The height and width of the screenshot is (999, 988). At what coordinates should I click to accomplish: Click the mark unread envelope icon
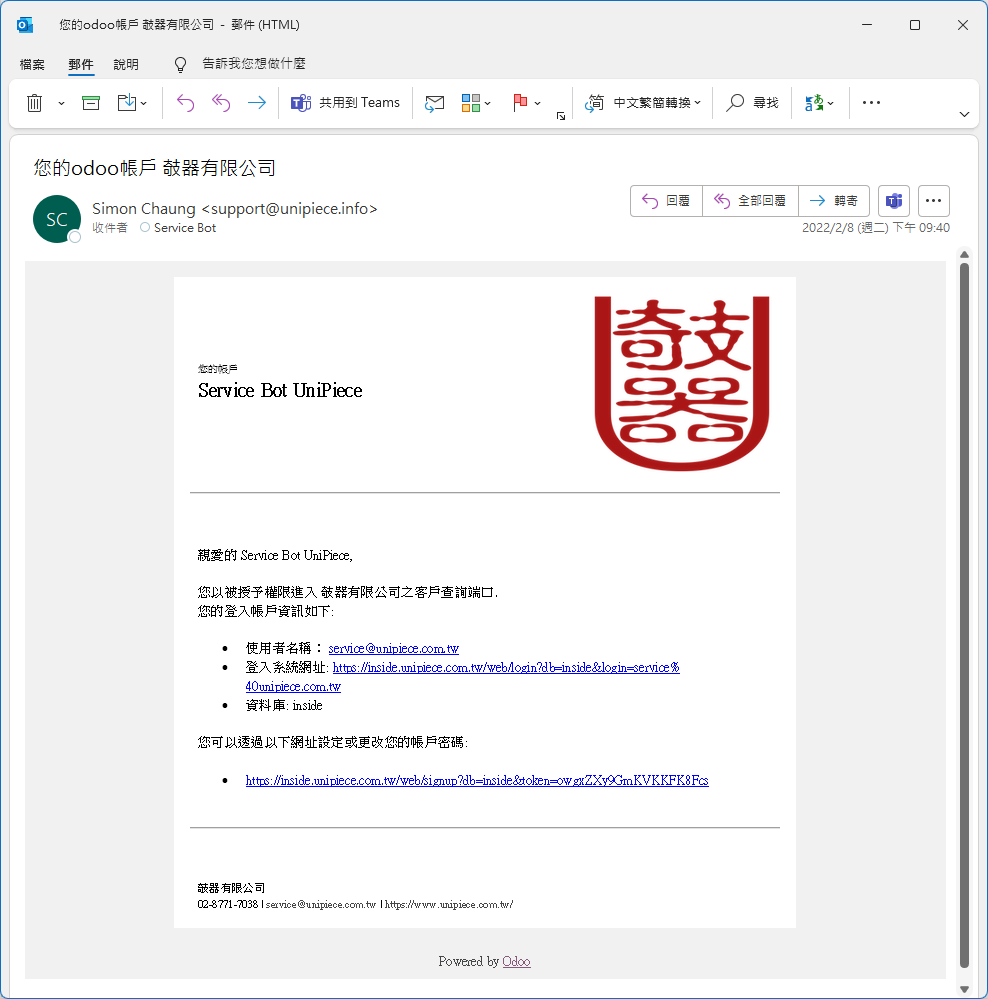pos(434,103)
